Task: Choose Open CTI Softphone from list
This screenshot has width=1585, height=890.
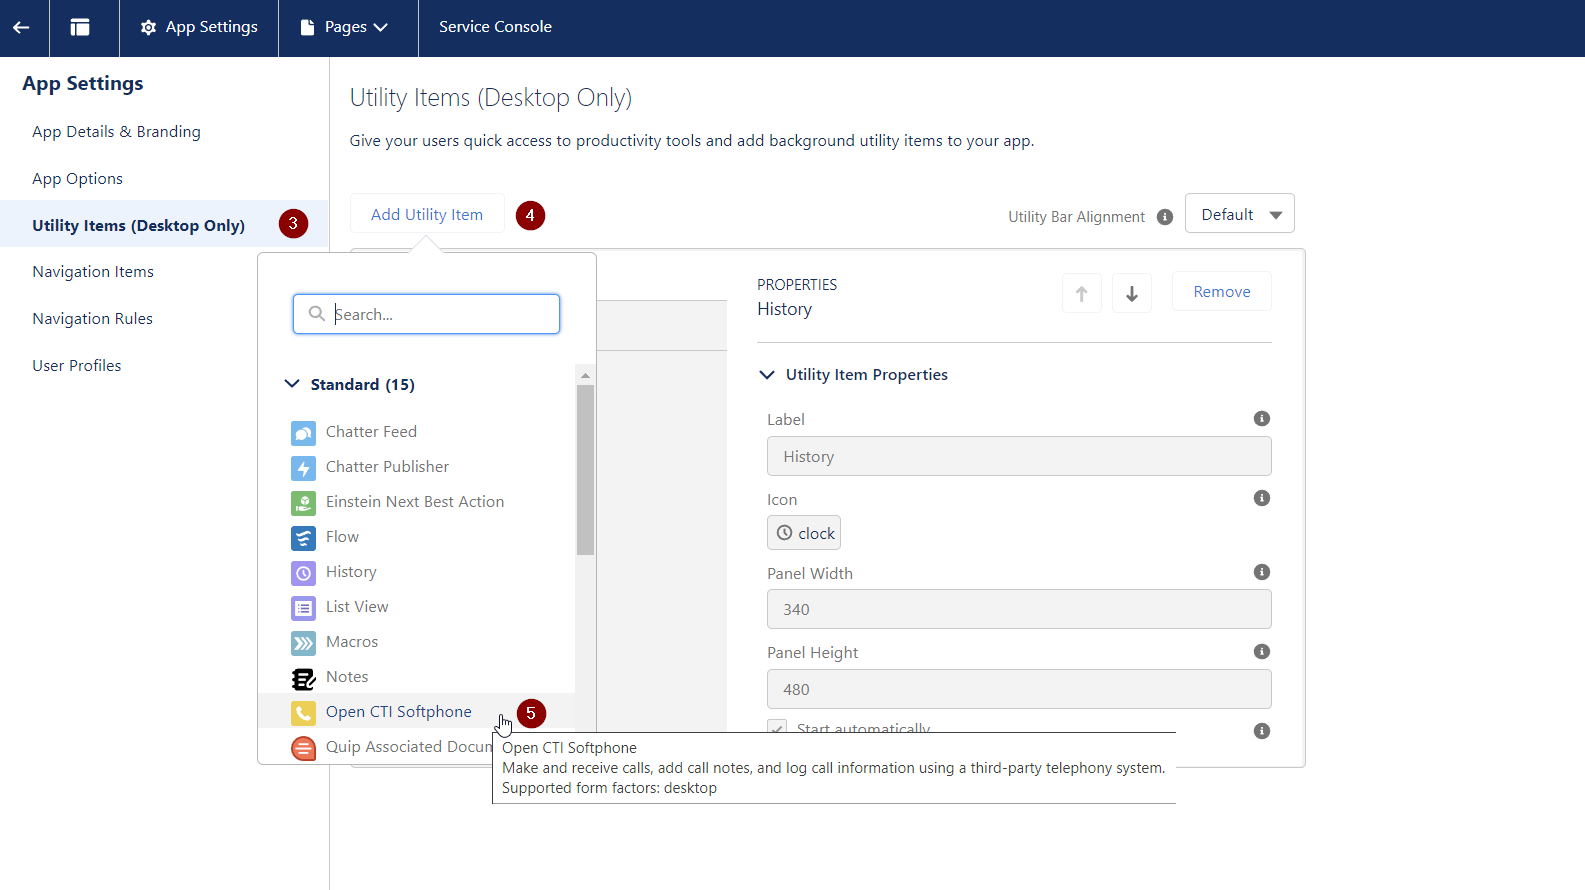Action: tap(398, 712)
